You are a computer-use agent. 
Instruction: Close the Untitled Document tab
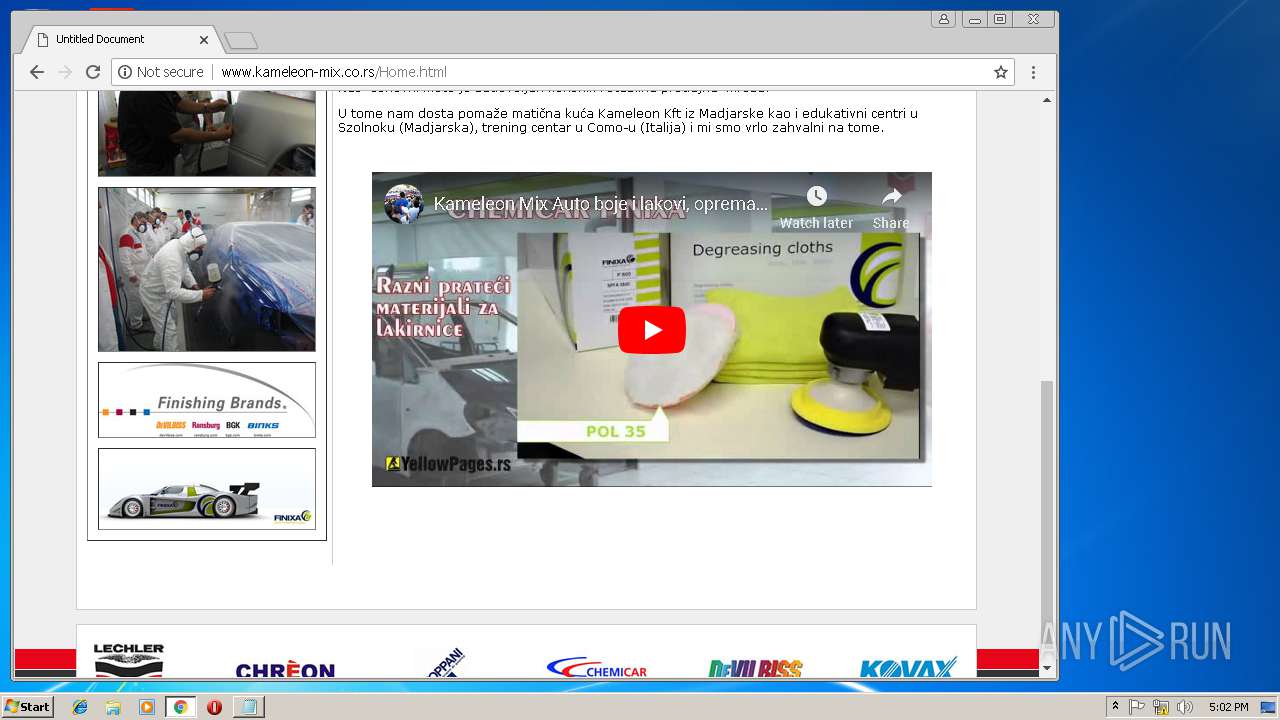(x=204, y=40)
